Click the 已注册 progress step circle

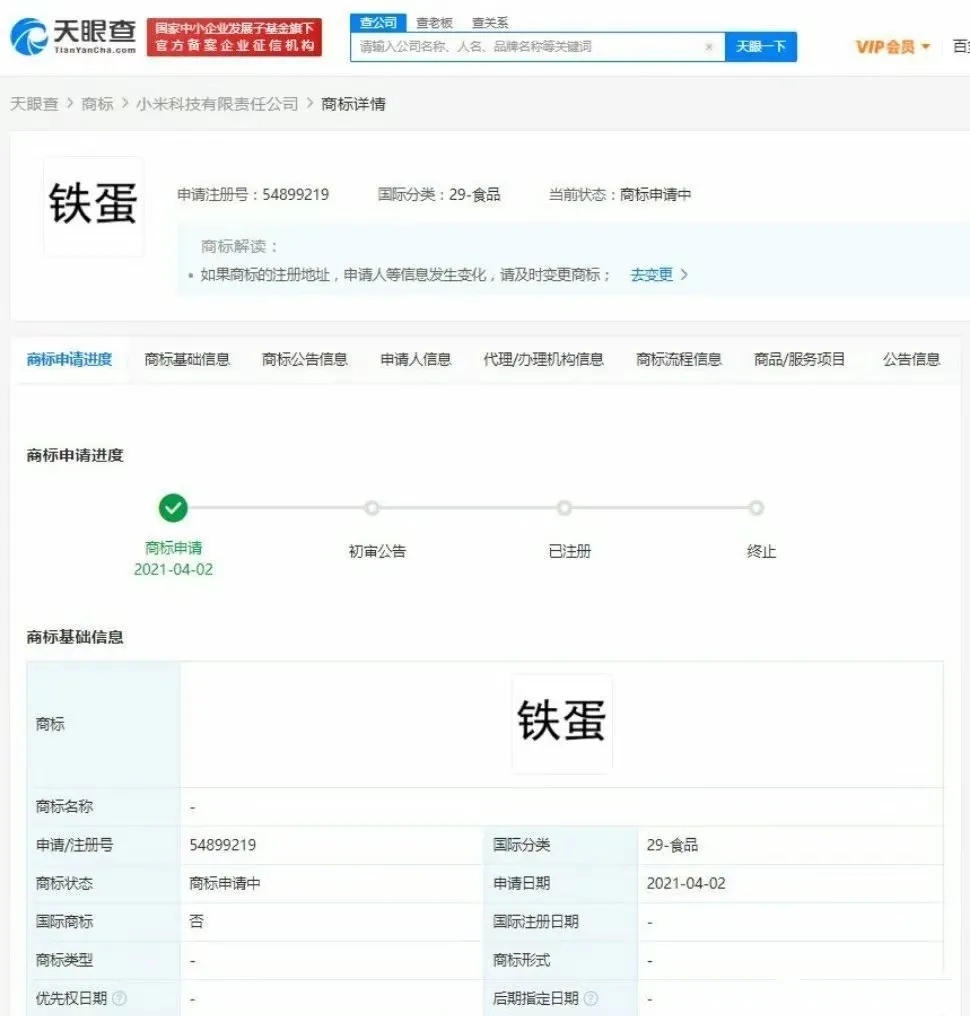564,508
